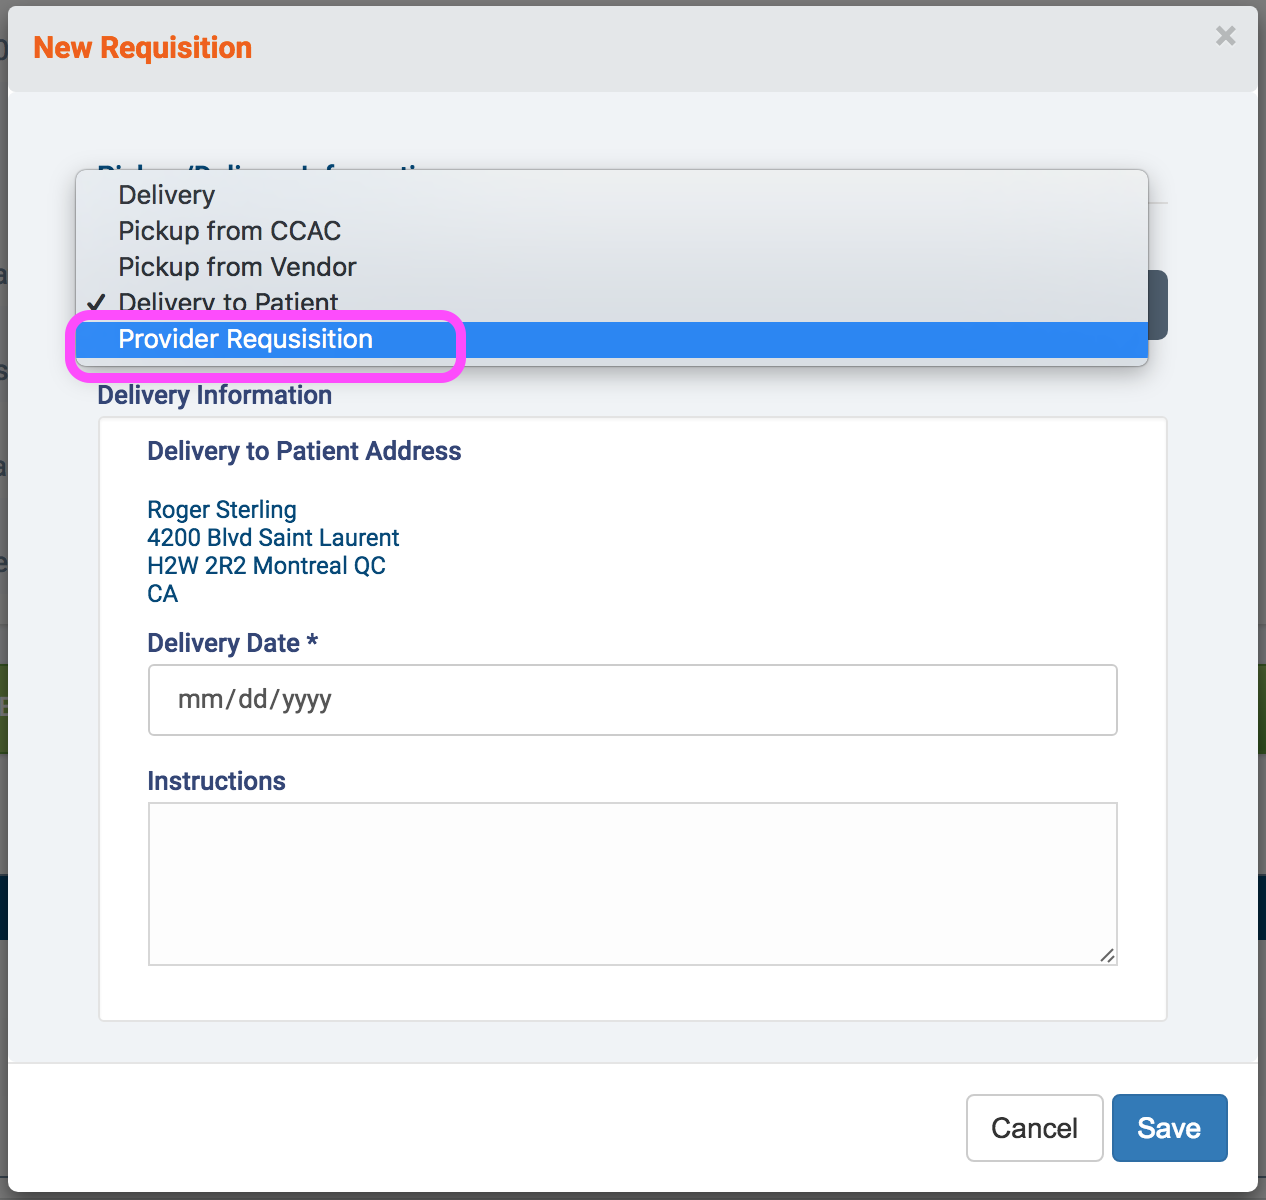The height and width of the screenshot is (1200, 1266).
Task: Click the H2W 2R2 Montreal QC line
Action: point(266,566)
